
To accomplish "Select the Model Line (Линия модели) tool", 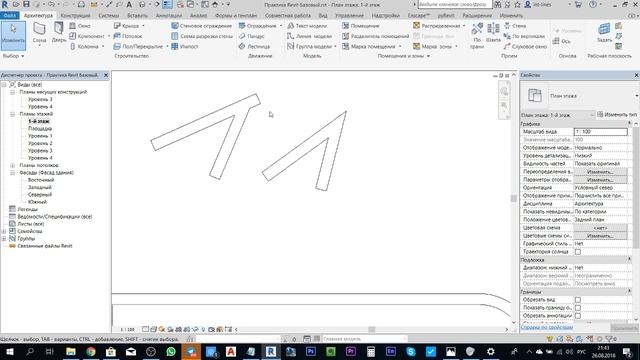I will [x=309, y=36].
